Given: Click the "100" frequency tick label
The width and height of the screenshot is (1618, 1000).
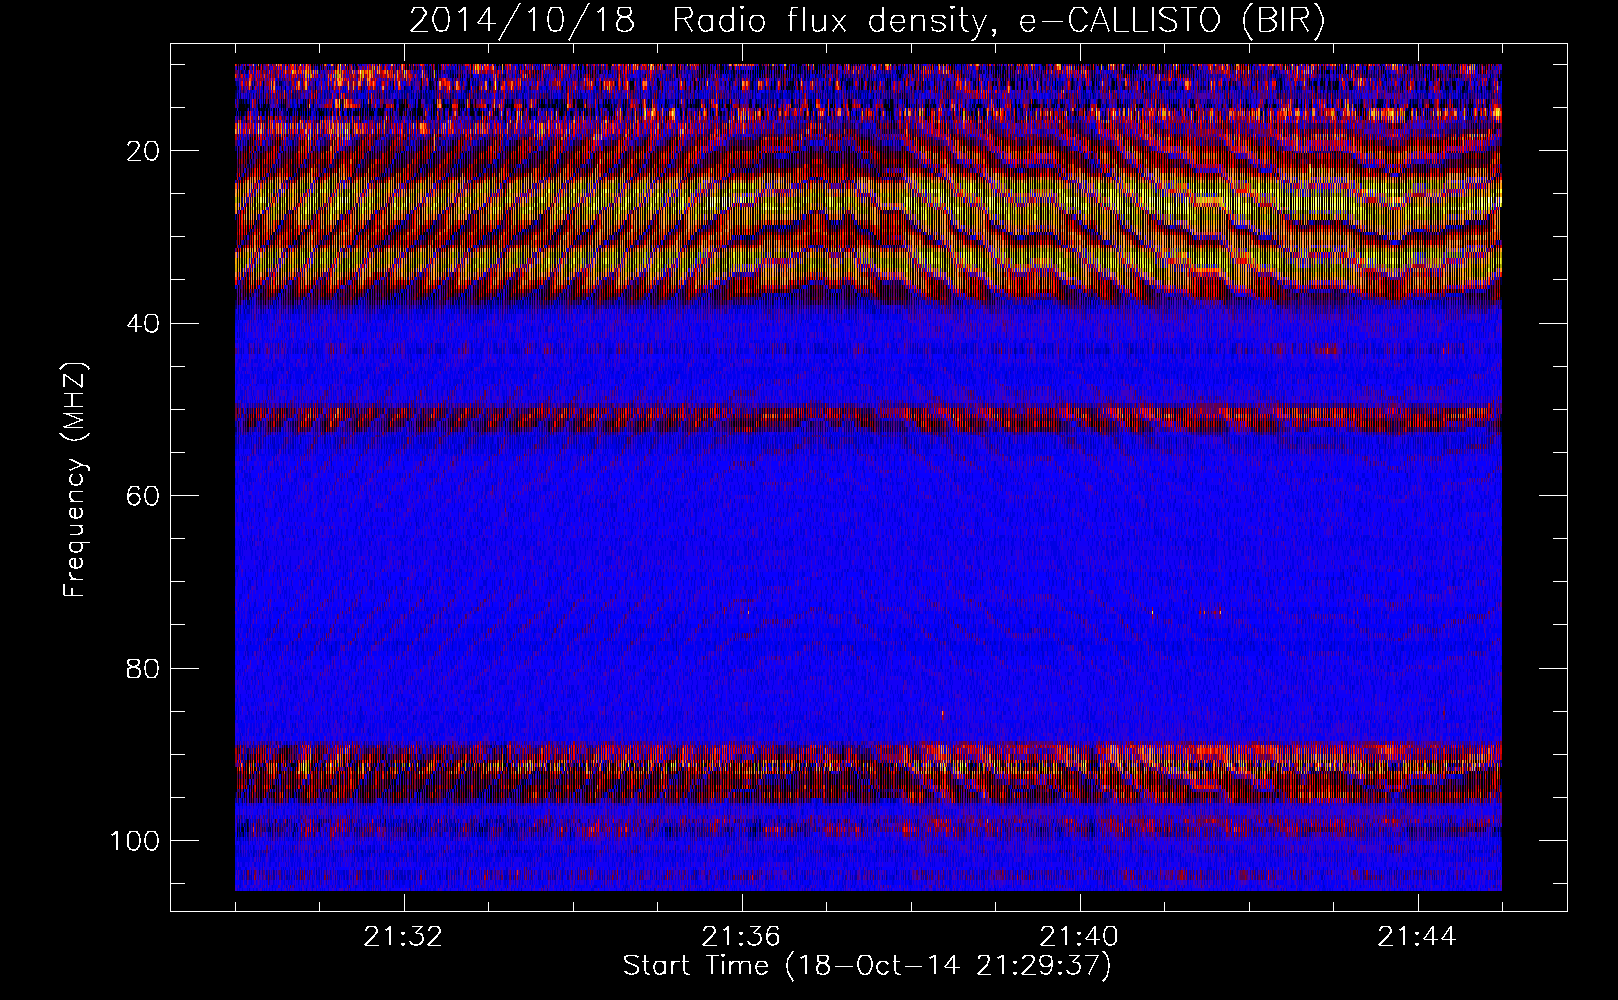Looking at the screenshot, I should pos(137,841).
